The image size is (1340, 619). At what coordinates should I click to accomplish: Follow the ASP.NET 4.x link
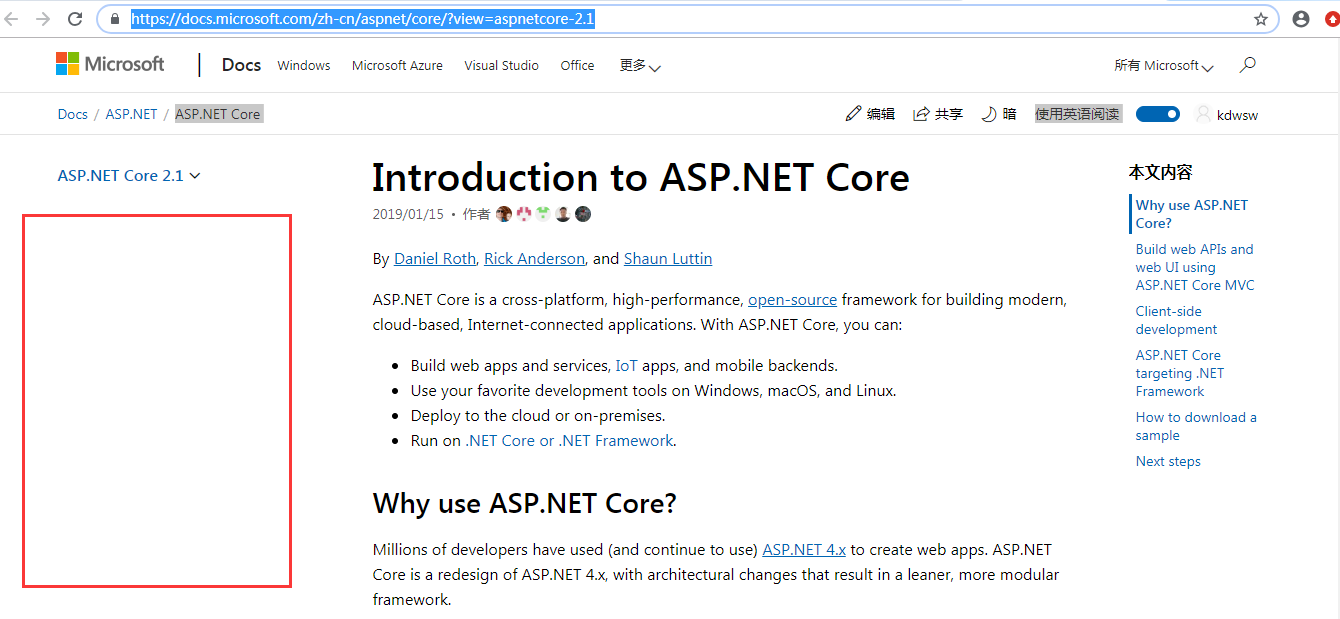pos(804,549)
